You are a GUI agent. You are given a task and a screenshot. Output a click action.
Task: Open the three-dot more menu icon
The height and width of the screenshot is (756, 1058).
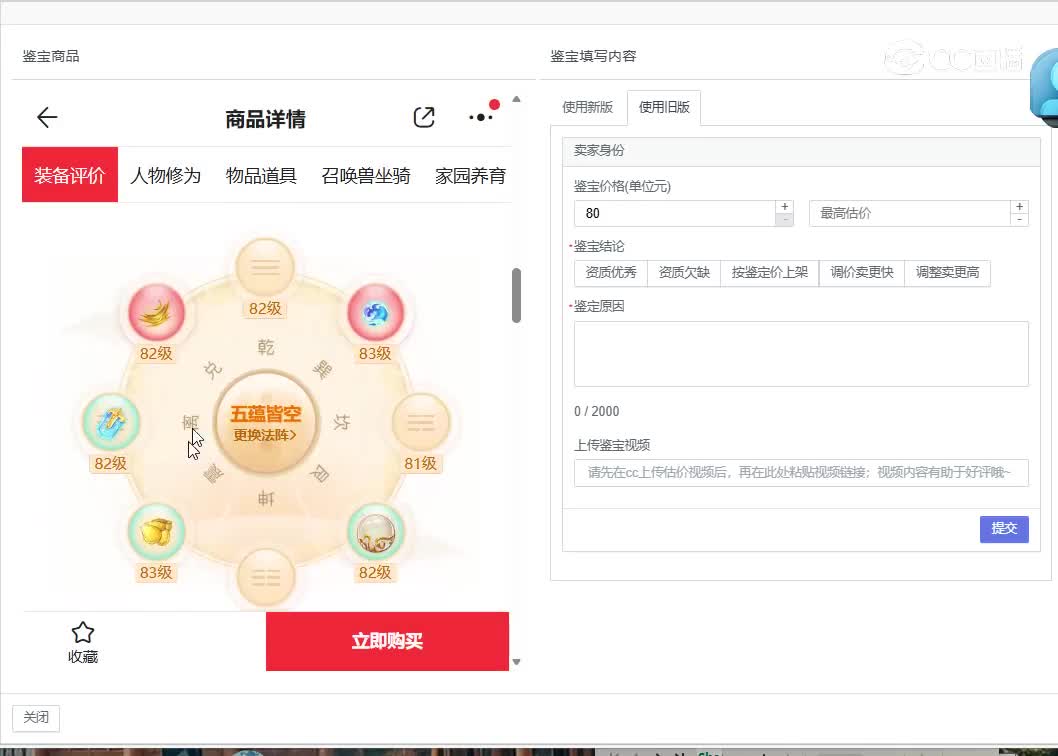(x=480, y=117)
